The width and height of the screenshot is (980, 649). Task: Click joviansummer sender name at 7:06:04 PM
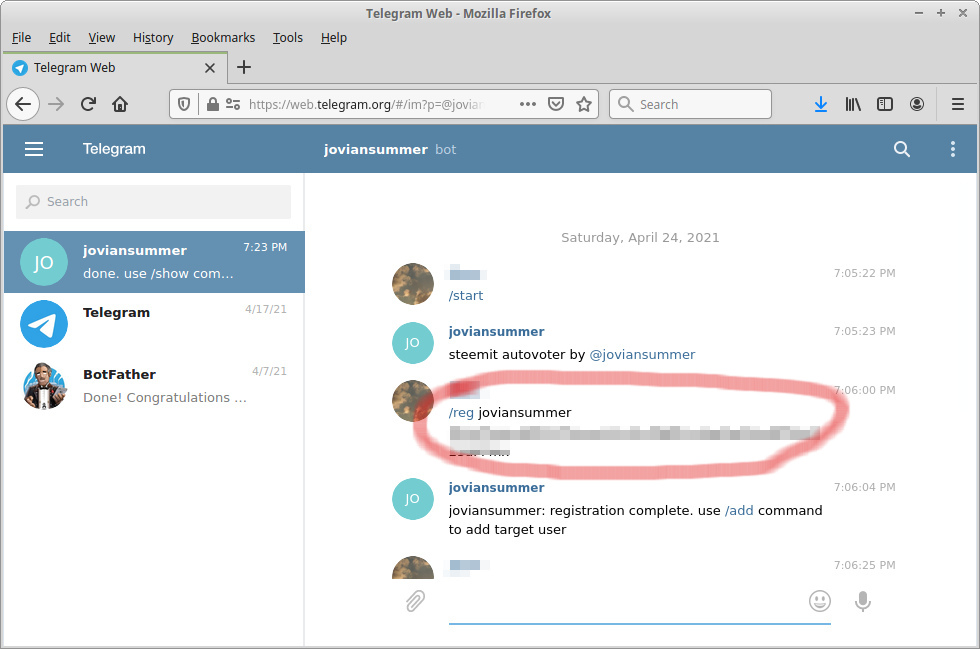(496, 487)
